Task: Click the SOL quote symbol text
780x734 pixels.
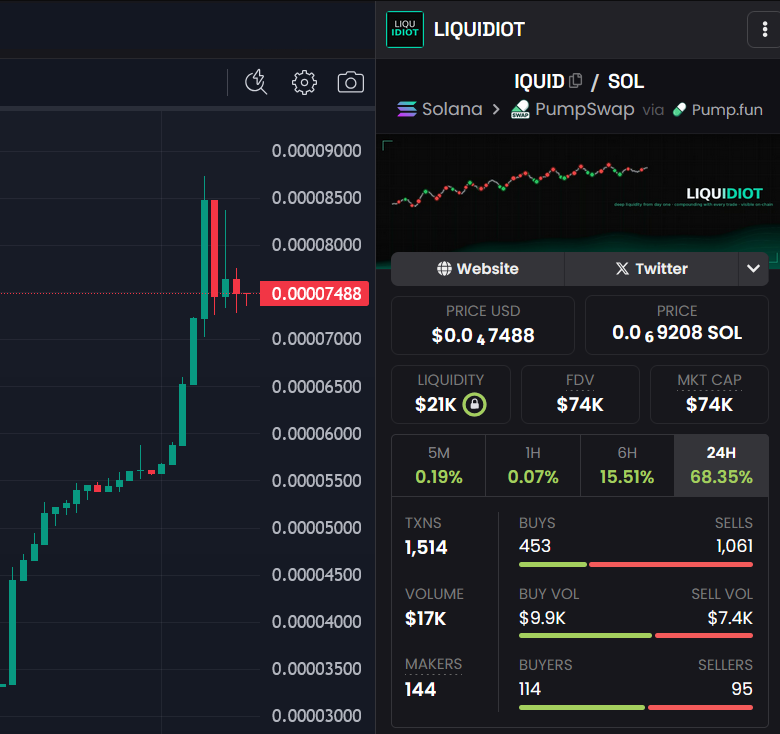Action: (626, 81)
